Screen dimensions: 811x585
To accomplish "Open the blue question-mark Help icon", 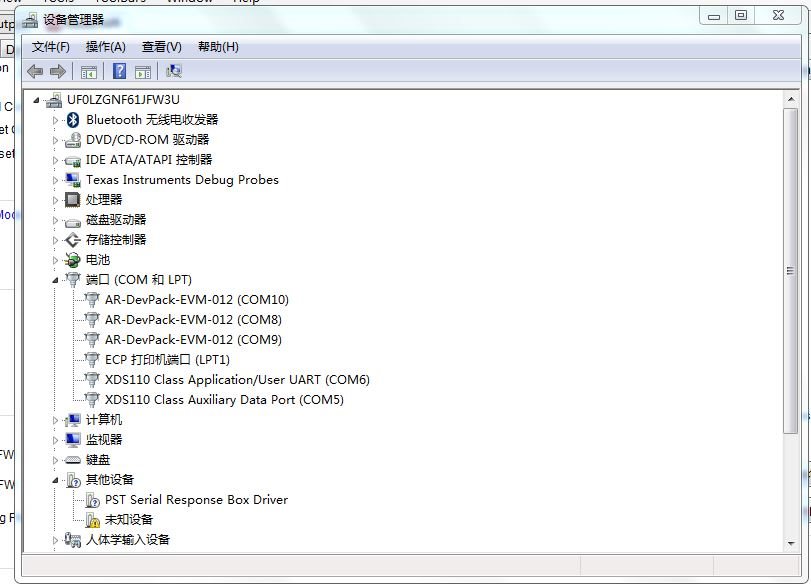I will (x=119, y=71).
